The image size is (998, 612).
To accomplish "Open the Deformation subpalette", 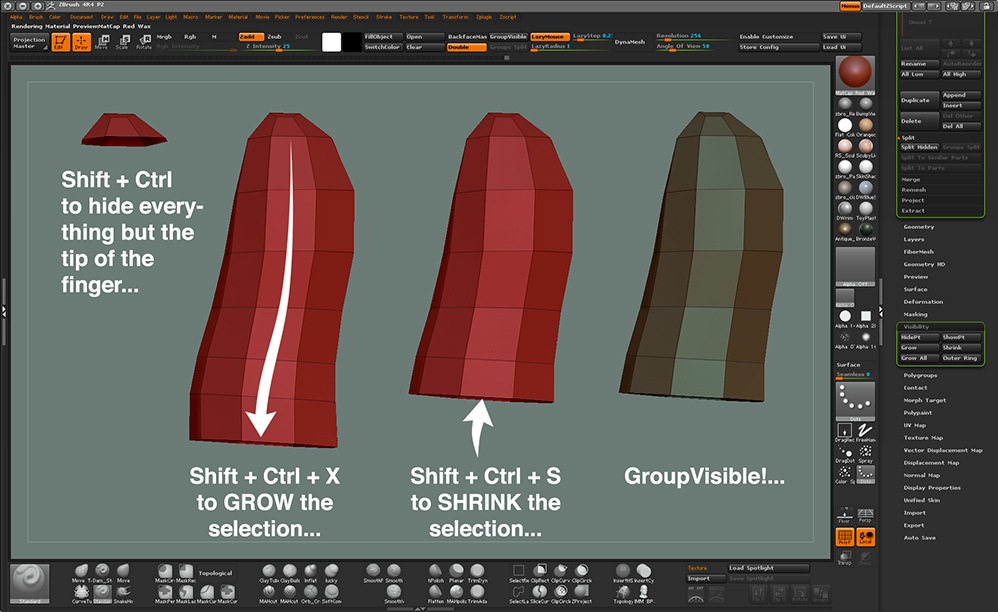I will [922, 301].
